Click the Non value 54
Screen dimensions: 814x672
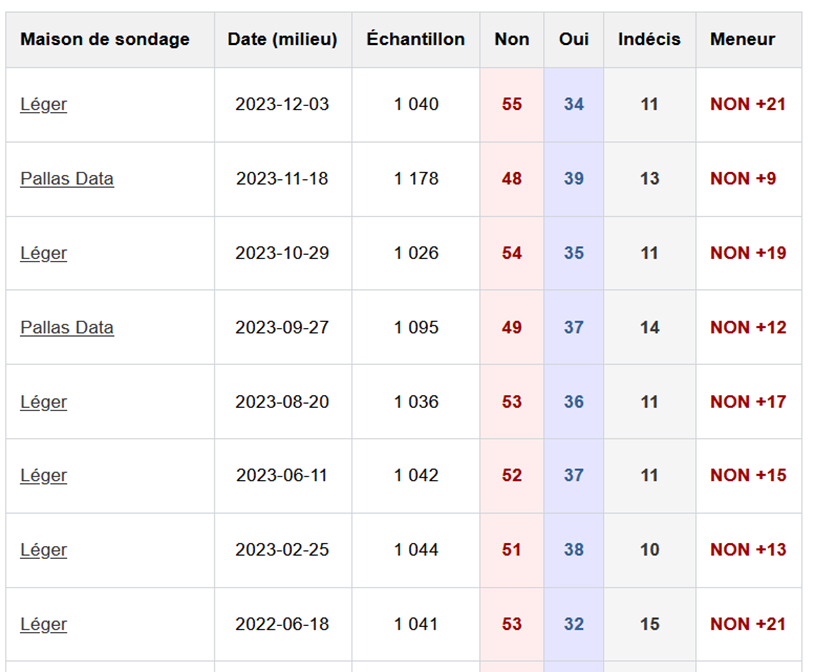(x=512, y=253)
